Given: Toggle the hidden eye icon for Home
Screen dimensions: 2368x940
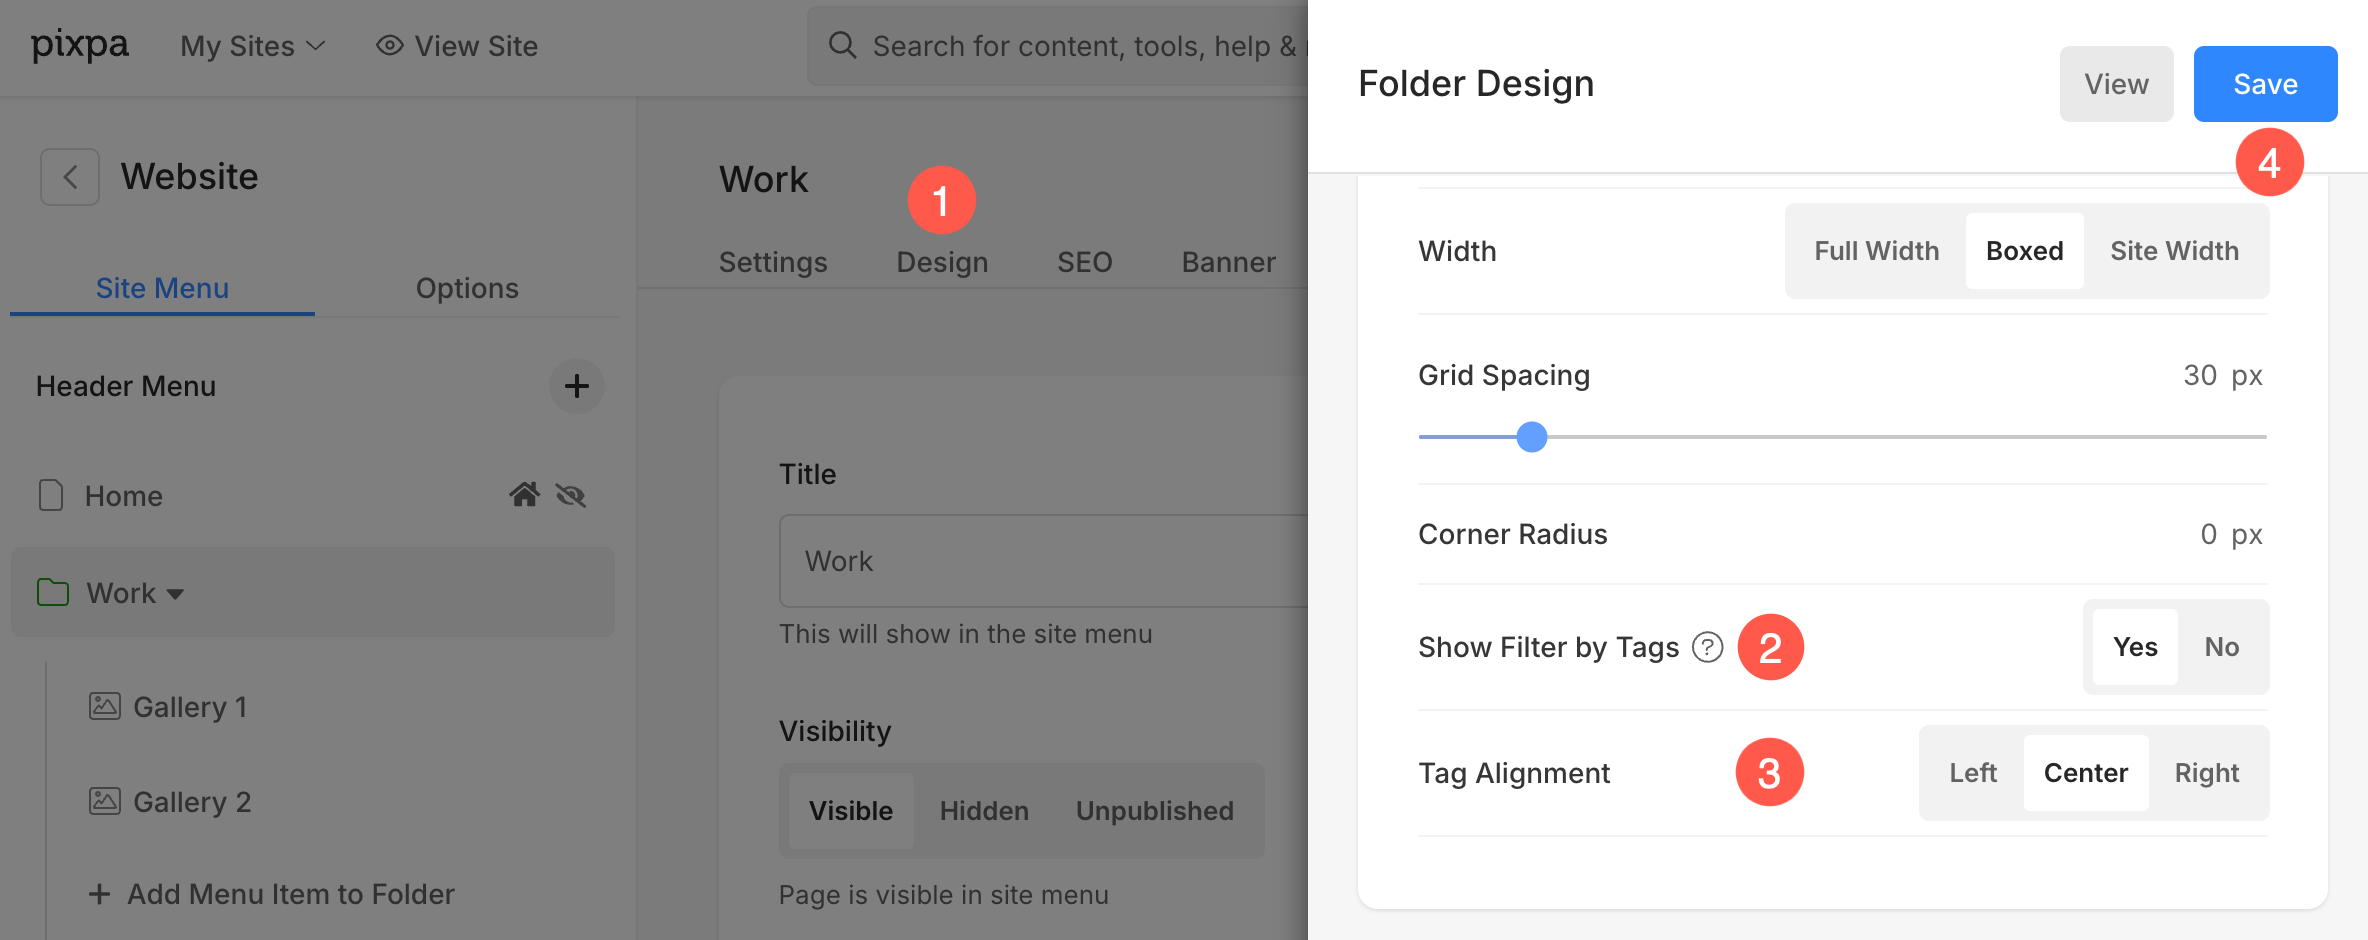Looking at the screenshot, I should click(x=571, y=495).
